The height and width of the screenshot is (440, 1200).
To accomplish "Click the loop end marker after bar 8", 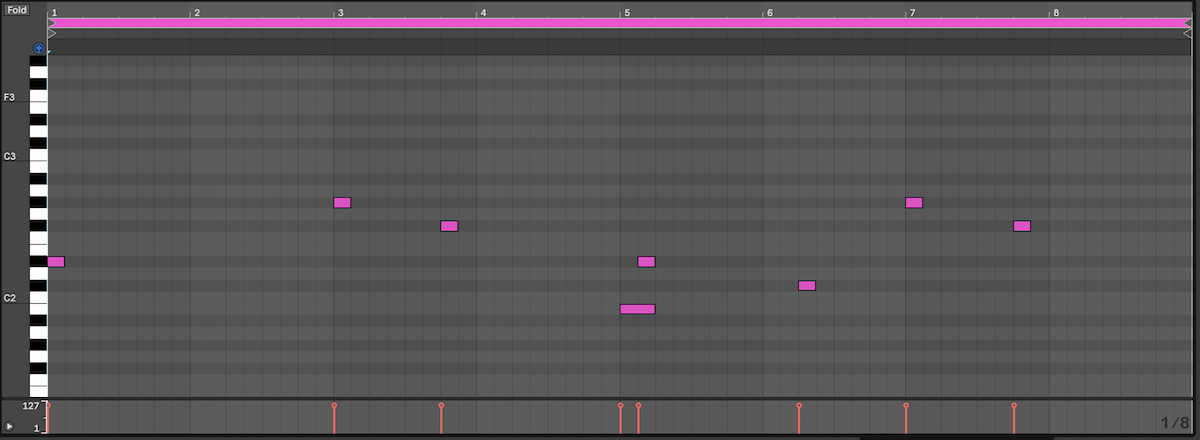I will click(x=1187, y=23).
